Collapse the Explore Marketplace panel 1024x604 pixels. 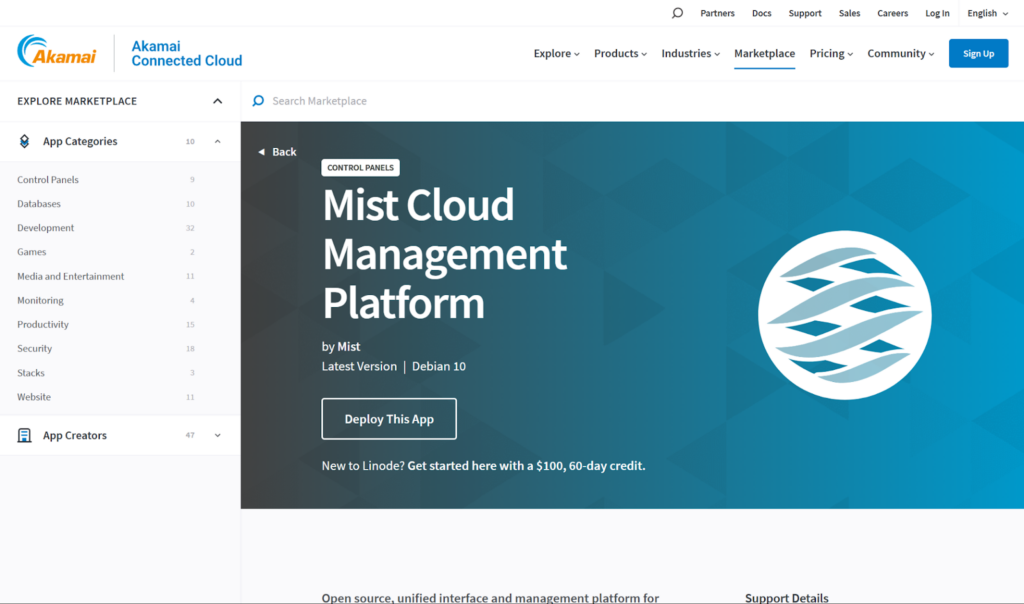click(x=217, y=101)
